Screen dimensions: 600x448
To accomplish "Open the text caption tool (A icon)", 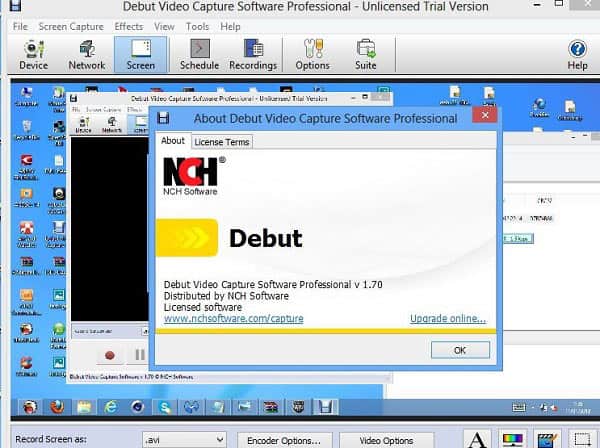I will (x=477, y=439).
